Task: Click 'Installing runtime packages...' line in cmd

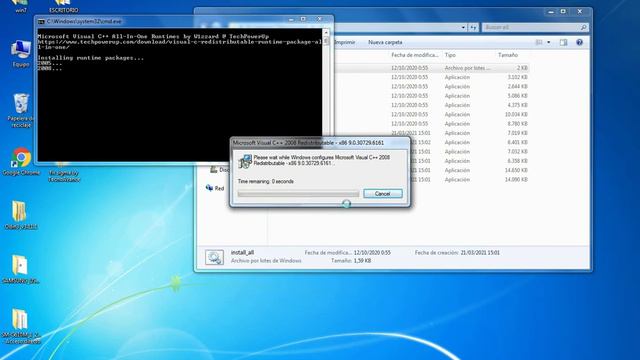Action: tap(91, 58)
